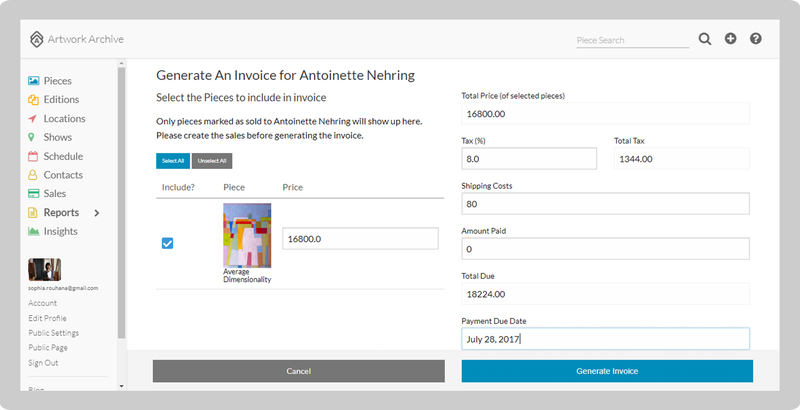Expand the Reports submenu arrow
The width and height of the screenshot is (800, 410).
(97, 213)
